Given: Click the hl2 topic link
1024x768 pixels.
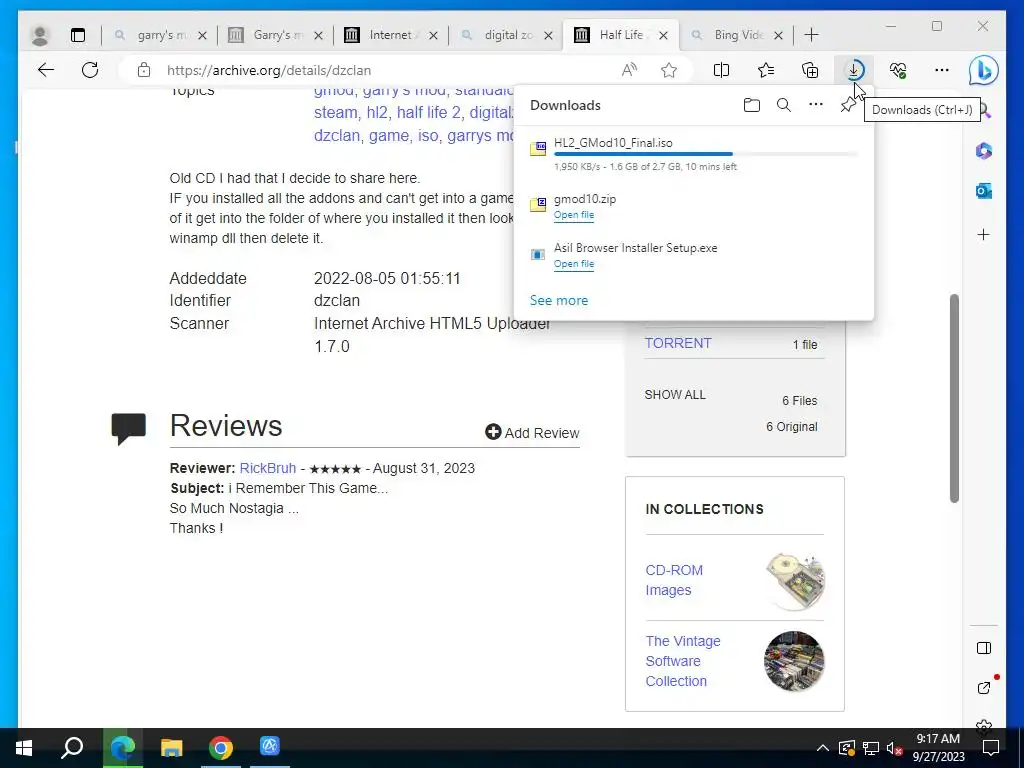Looking at the screenshot, I should (x=377, y=112).
